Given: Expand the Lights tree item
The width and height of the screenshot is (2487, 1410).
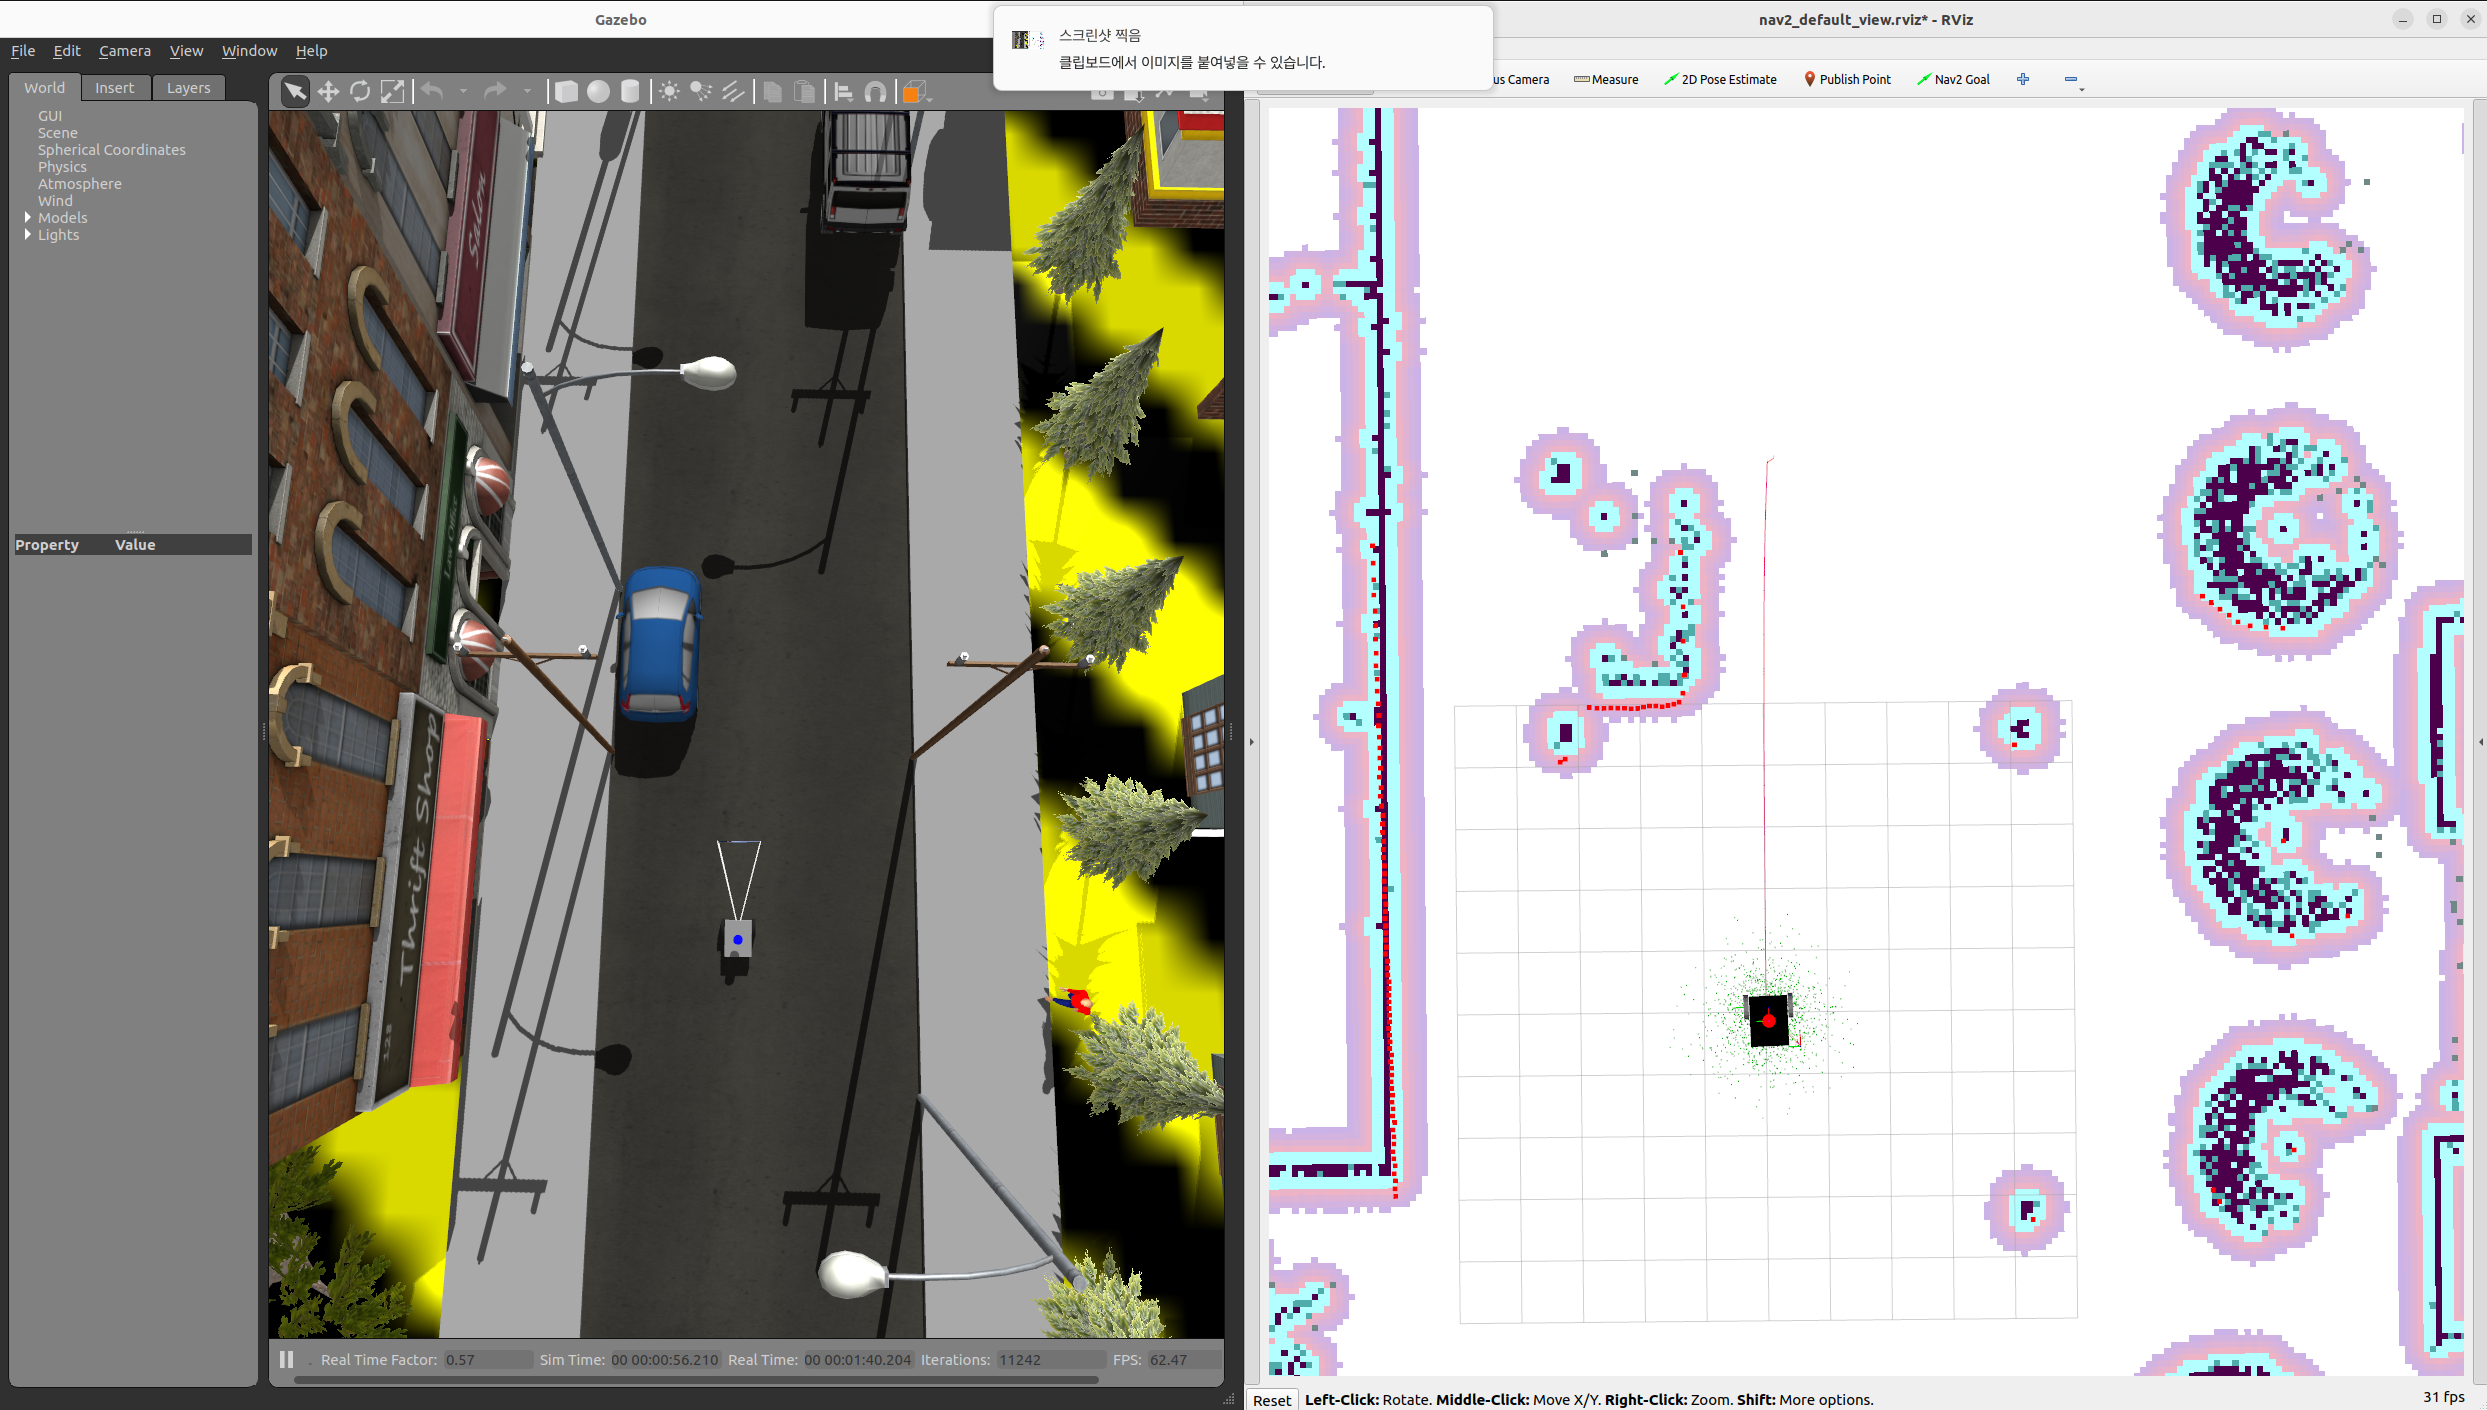Looking at the screenshot, I should click(28, 234).
